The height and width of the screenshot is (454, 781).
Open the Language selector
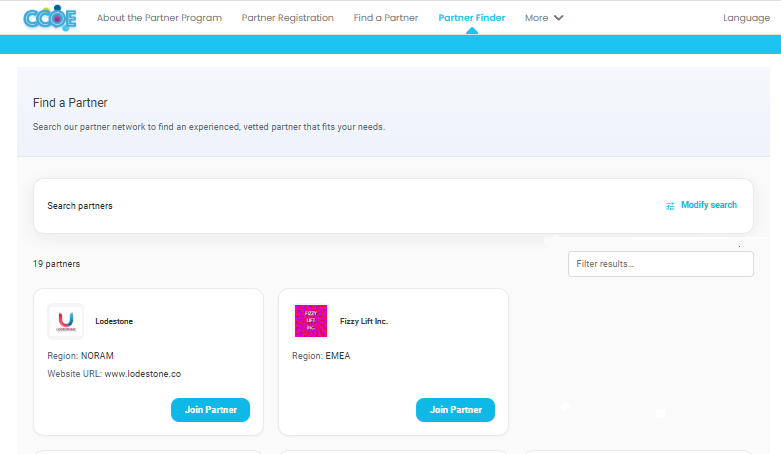pyautogui.click(x=747, y=18)
